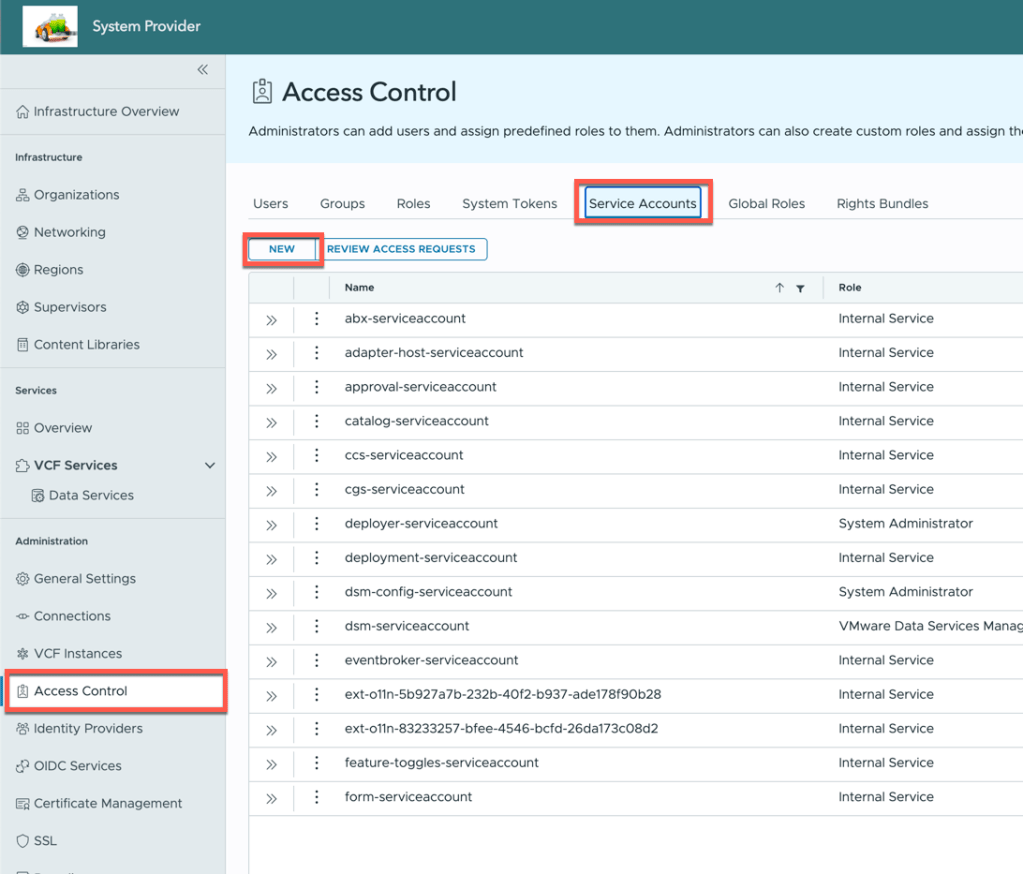Click Review Access Requests button
Screen dimensions: 1023x874
click(x=401, y=249)
